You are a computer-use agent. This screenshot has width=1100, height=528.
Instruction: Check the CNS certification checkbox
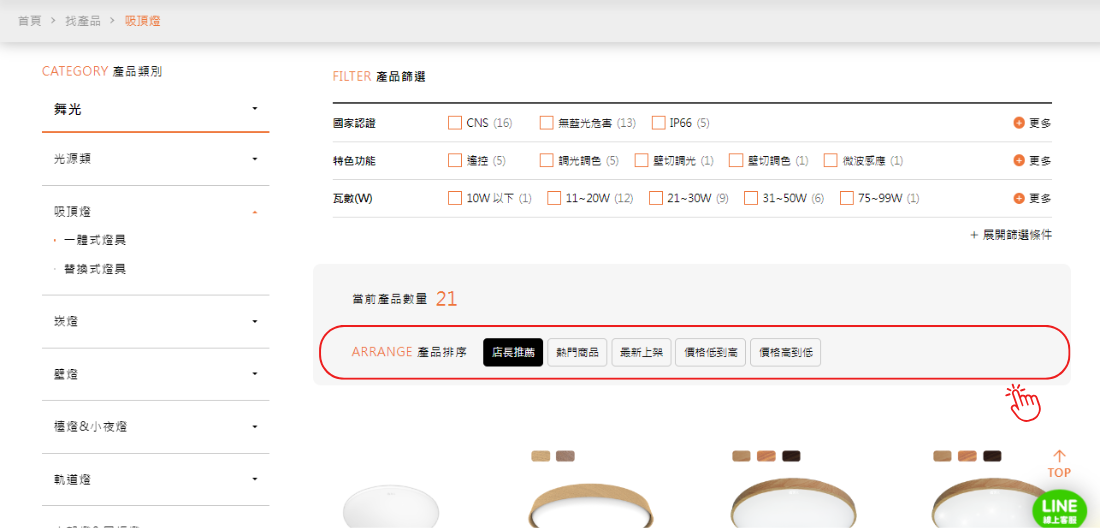(456, 123)
